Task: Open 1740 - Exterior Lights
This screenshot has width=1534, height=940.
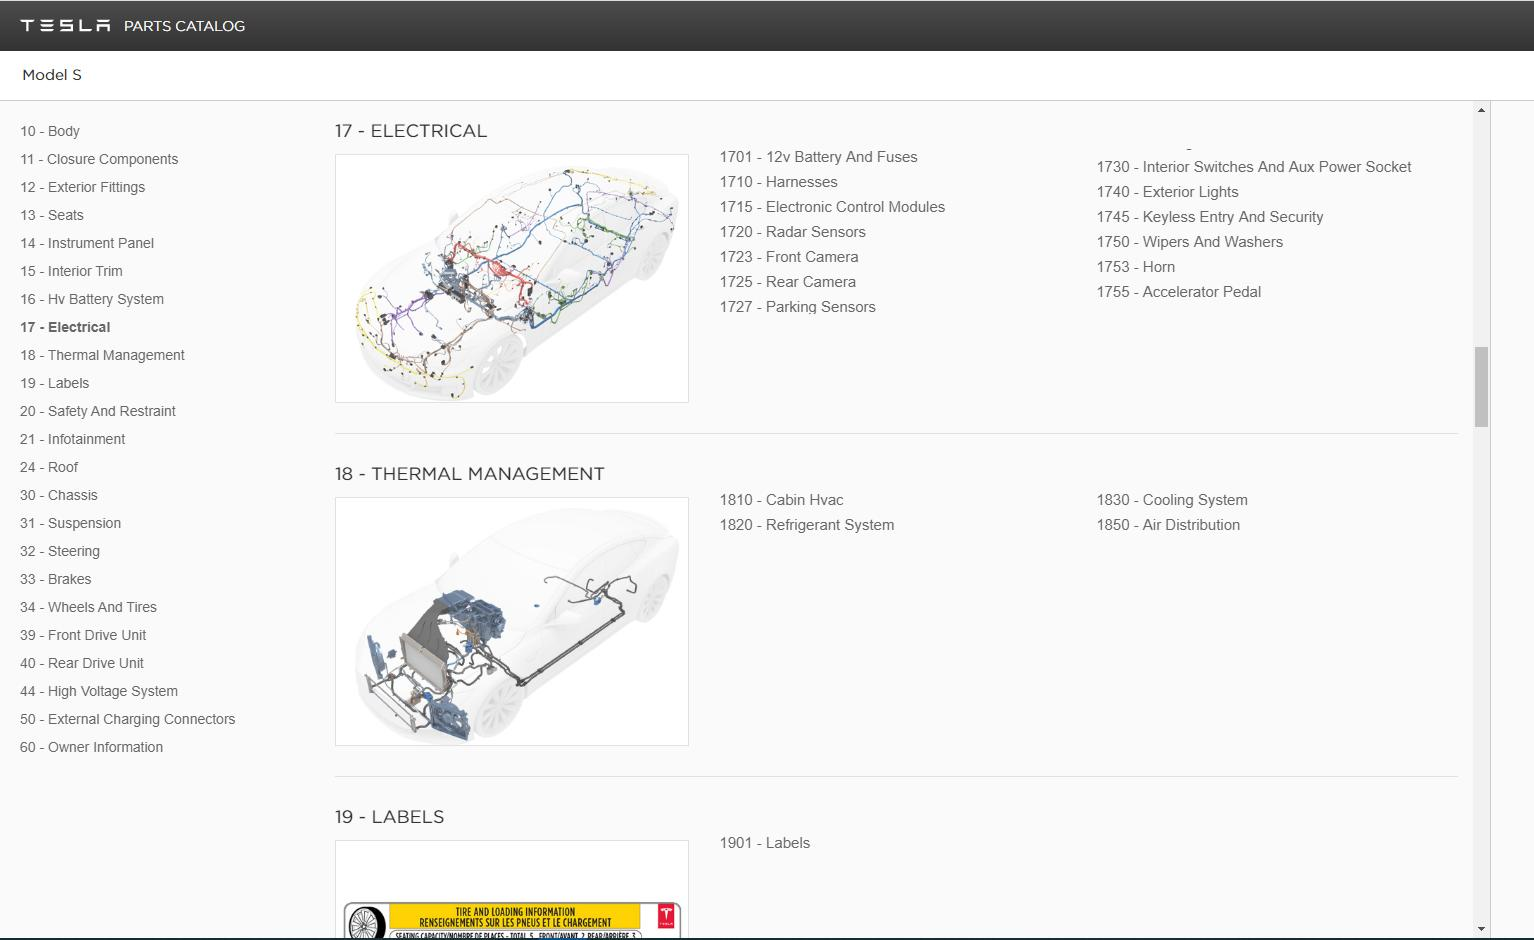Action: pos(1168,192)
